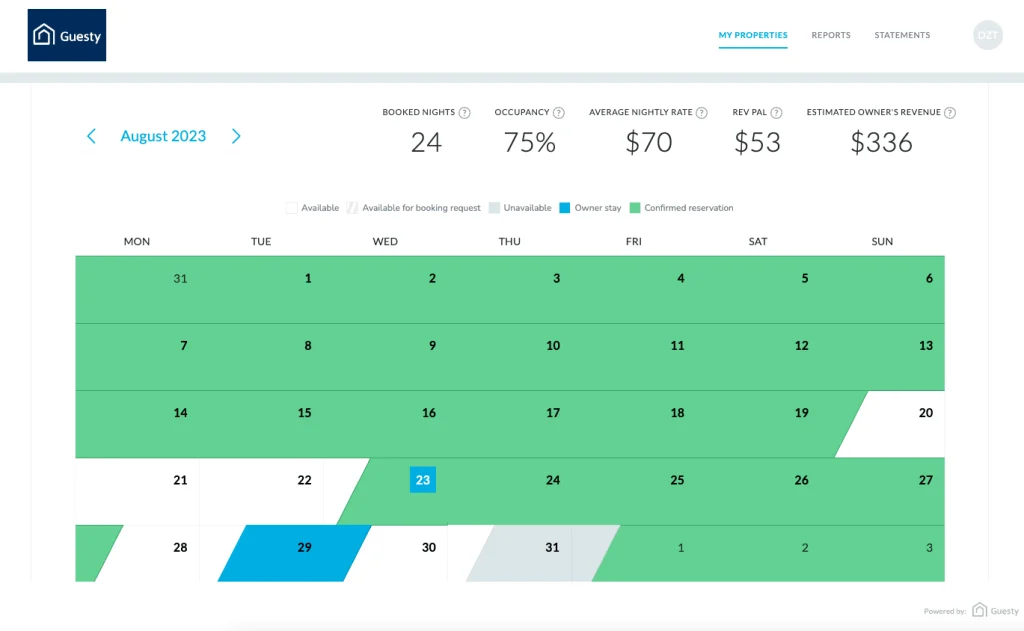Open the Reports tab
Image resolution: width=1024 pixels, height=631 pixels.
coord(831,35)
